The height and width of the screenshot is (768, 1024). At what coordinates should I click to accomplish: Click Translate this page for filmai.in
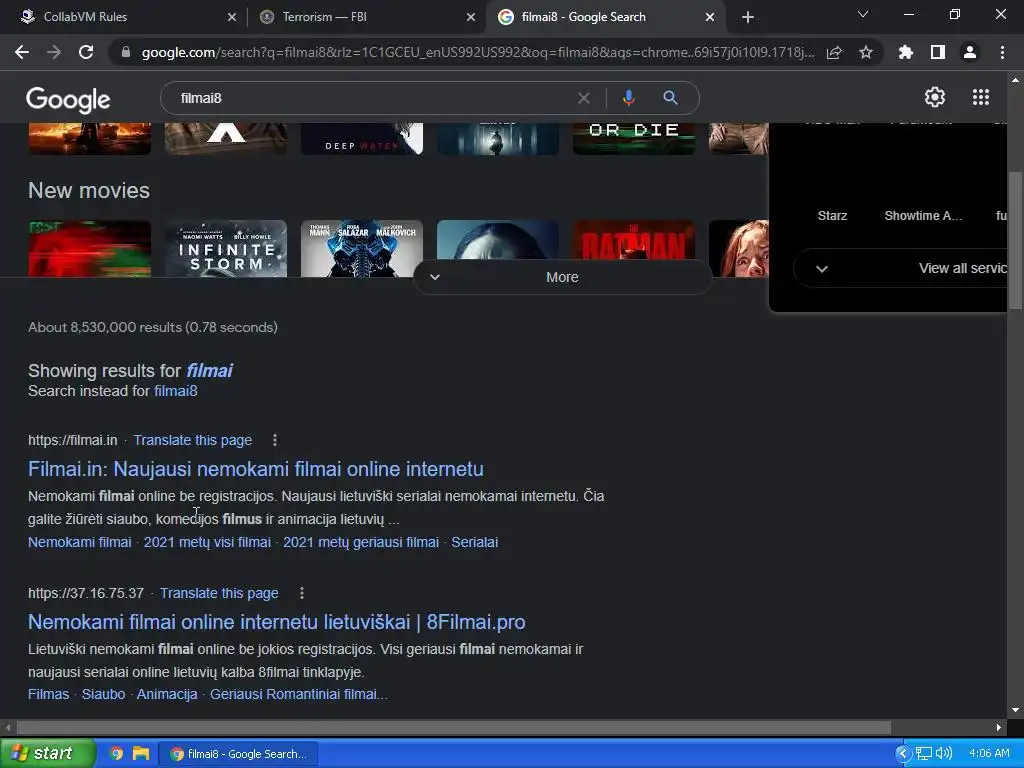(193, 440)
